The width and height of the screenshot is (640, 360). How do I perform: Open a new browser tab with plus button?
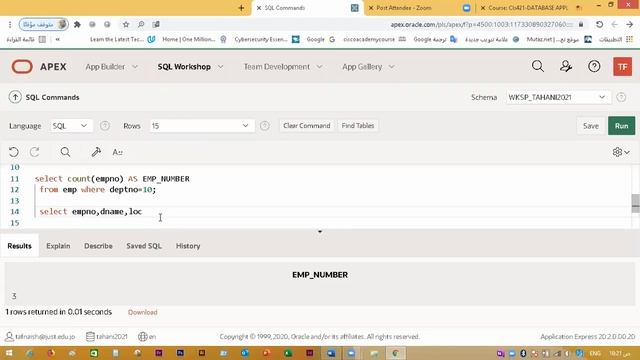(241, 8)
